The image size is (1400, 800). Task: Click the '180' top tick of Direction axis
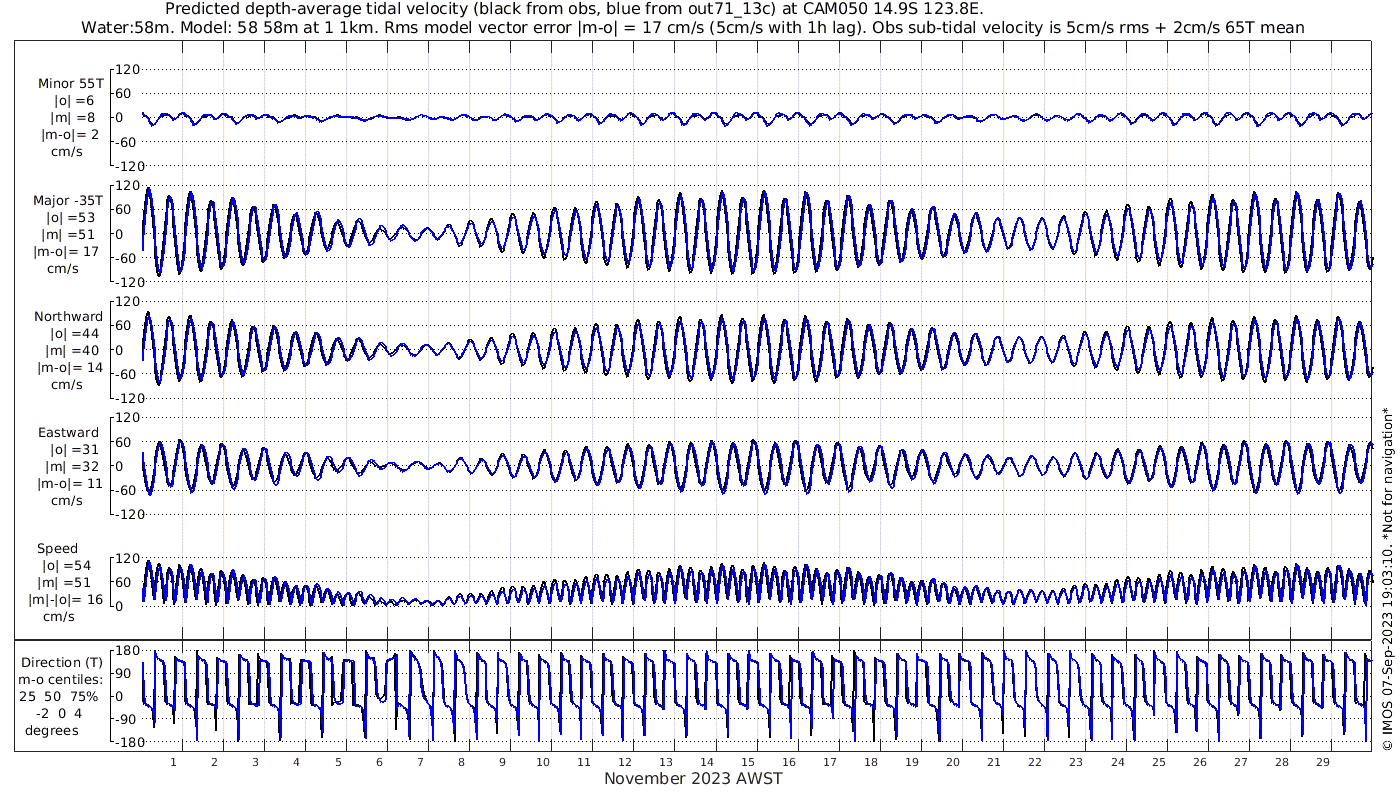tap(125, 650)
